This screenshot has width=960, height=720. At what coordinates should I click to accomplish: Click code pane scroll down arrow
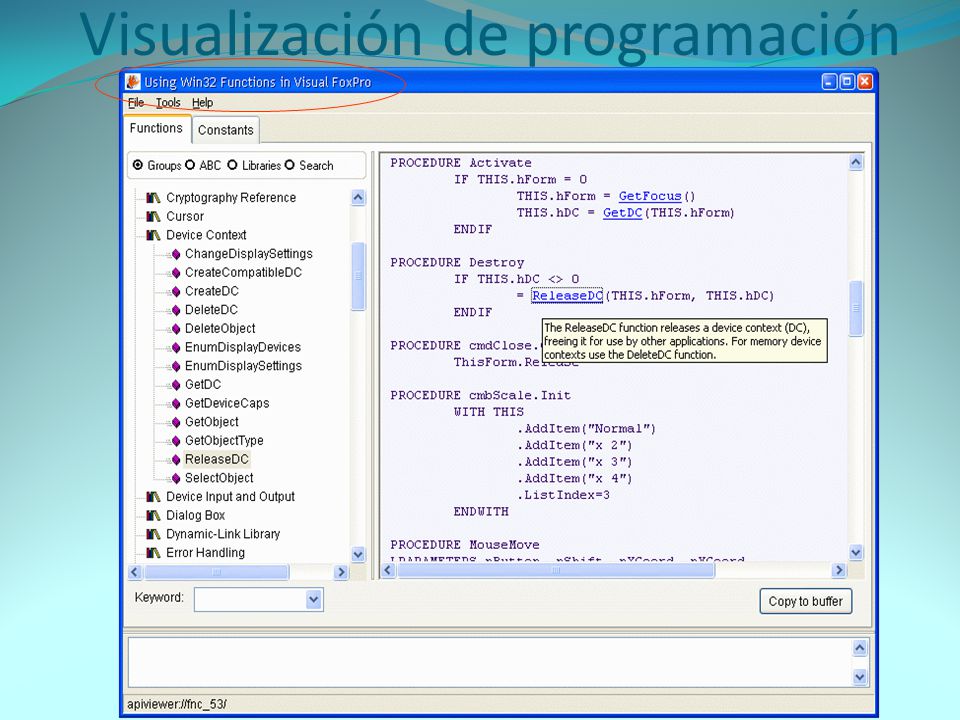click(856, 552)
